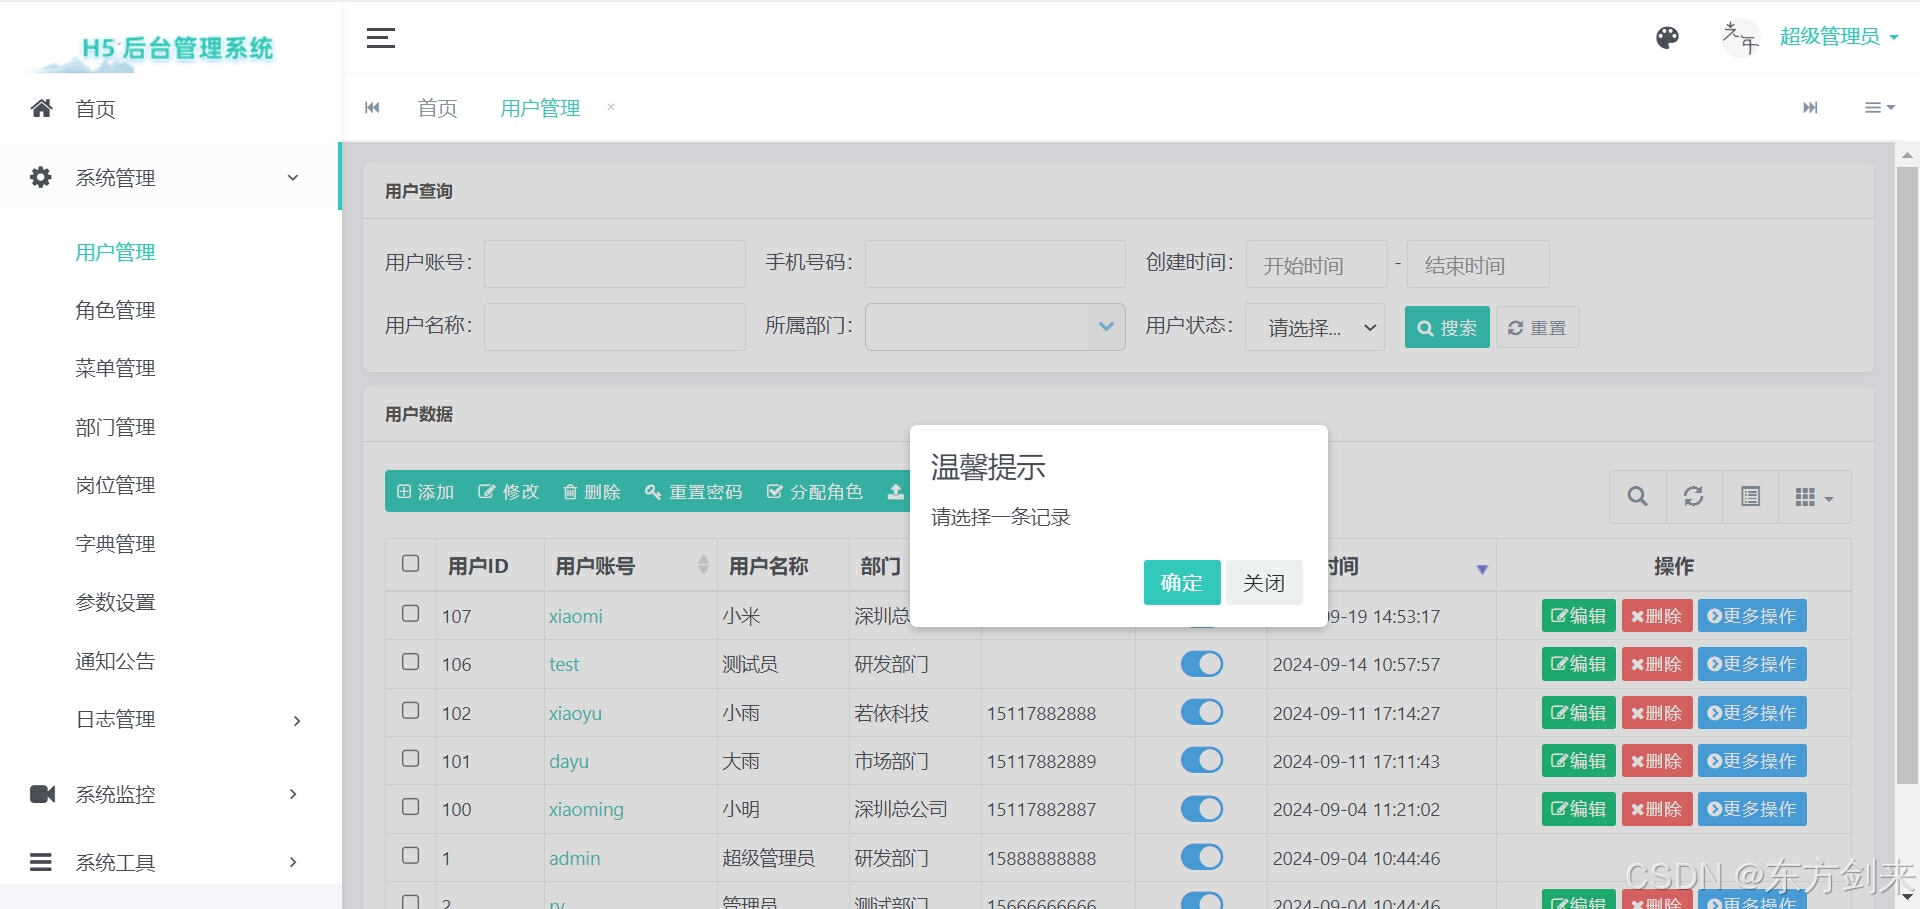Check the checkbox for user 102

pos(410,710)
